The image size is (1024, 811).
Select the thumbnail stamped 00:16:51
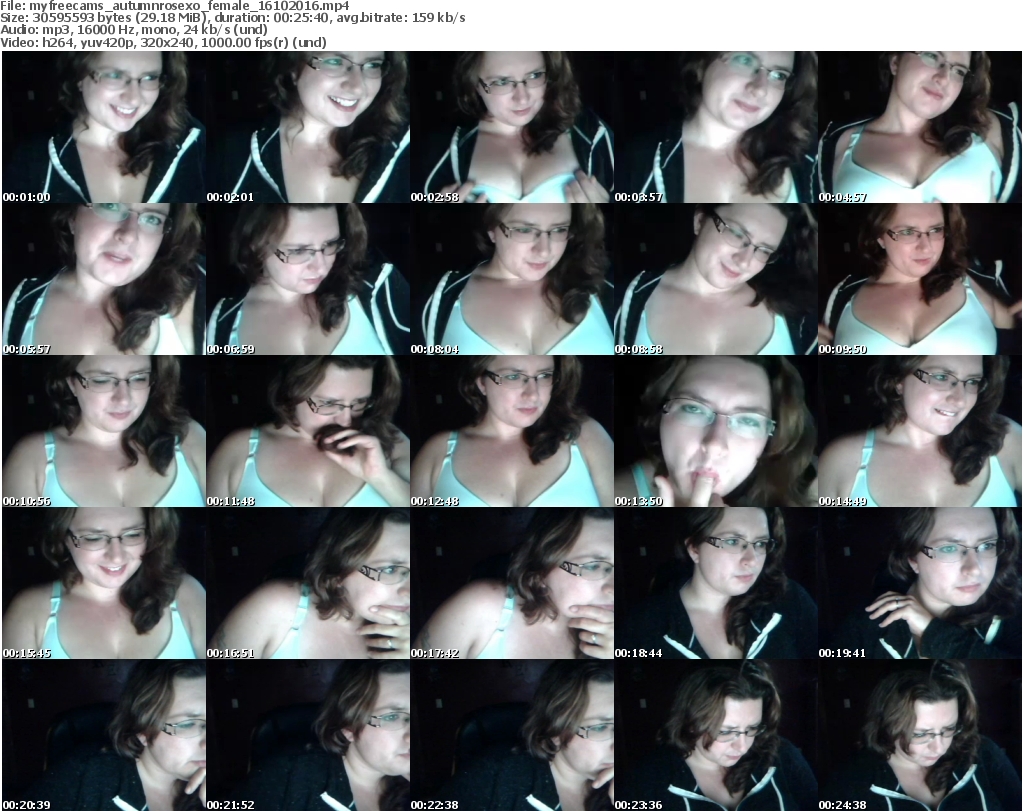click(x=308, y=583)
